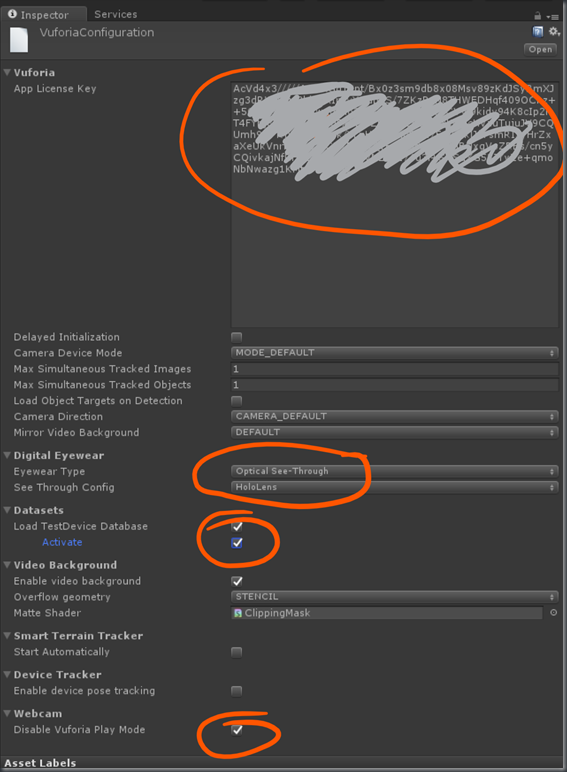The image size is (567, 772).
Task: Open the help reference book icon
Action: [538, 32]
